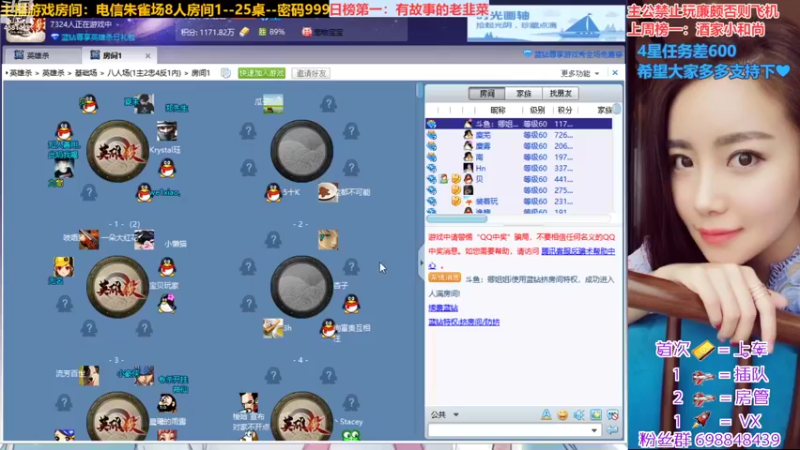The image size is (800, 450).
Task: Click the friend icon in 贝's player row
Action: 444,179
